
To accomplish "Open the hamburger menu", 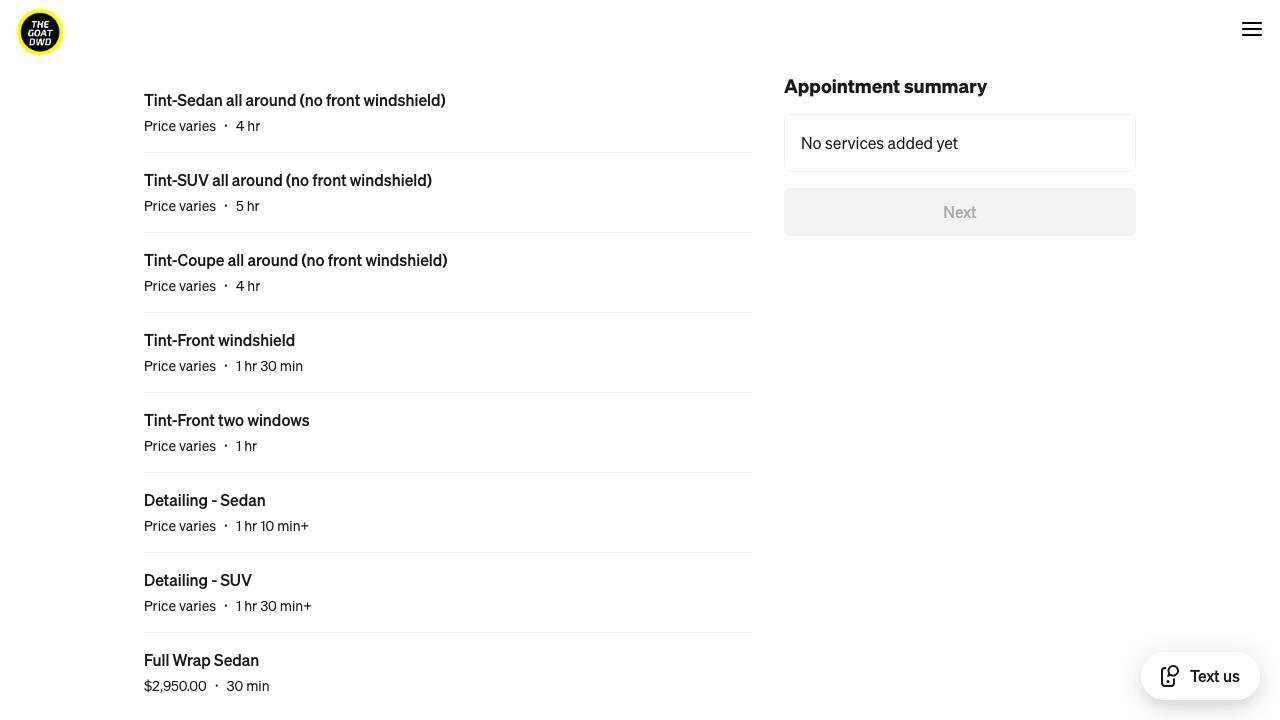I will click(x=1251, y=30).
